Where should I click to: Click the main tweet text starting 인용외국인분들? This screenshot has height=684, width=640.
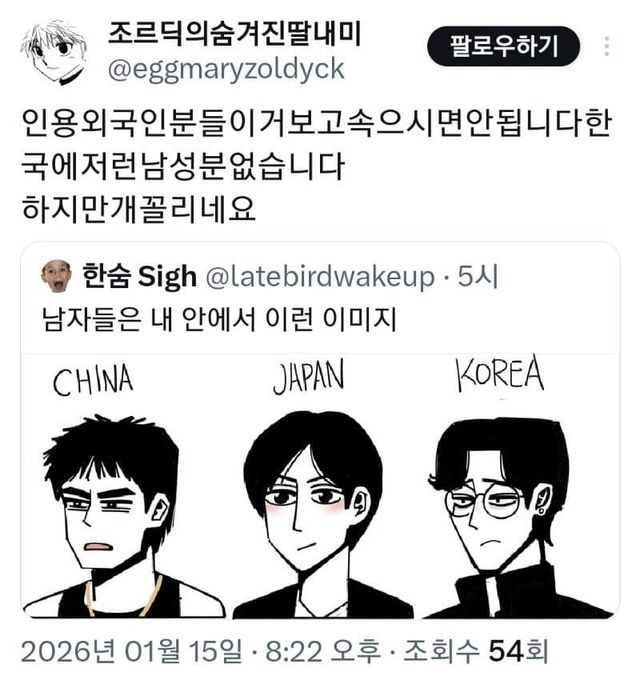[x=316, y=166]
